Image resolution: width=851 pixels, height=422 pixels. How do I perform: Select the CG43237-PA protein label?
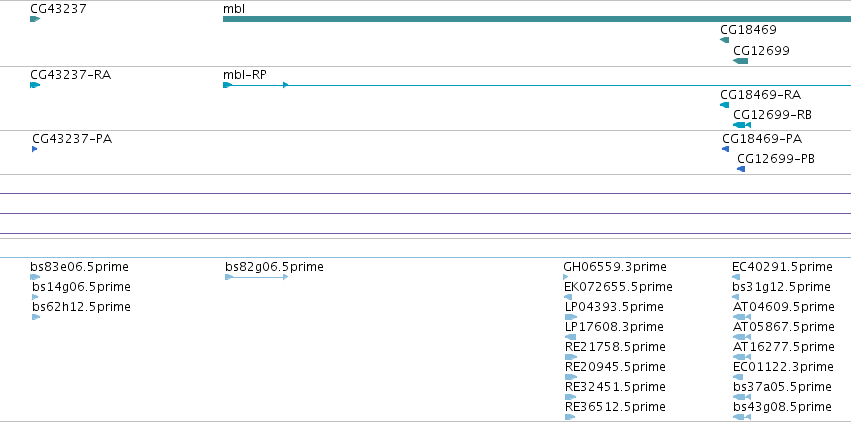pyautogui.click(x=72, y=139)
